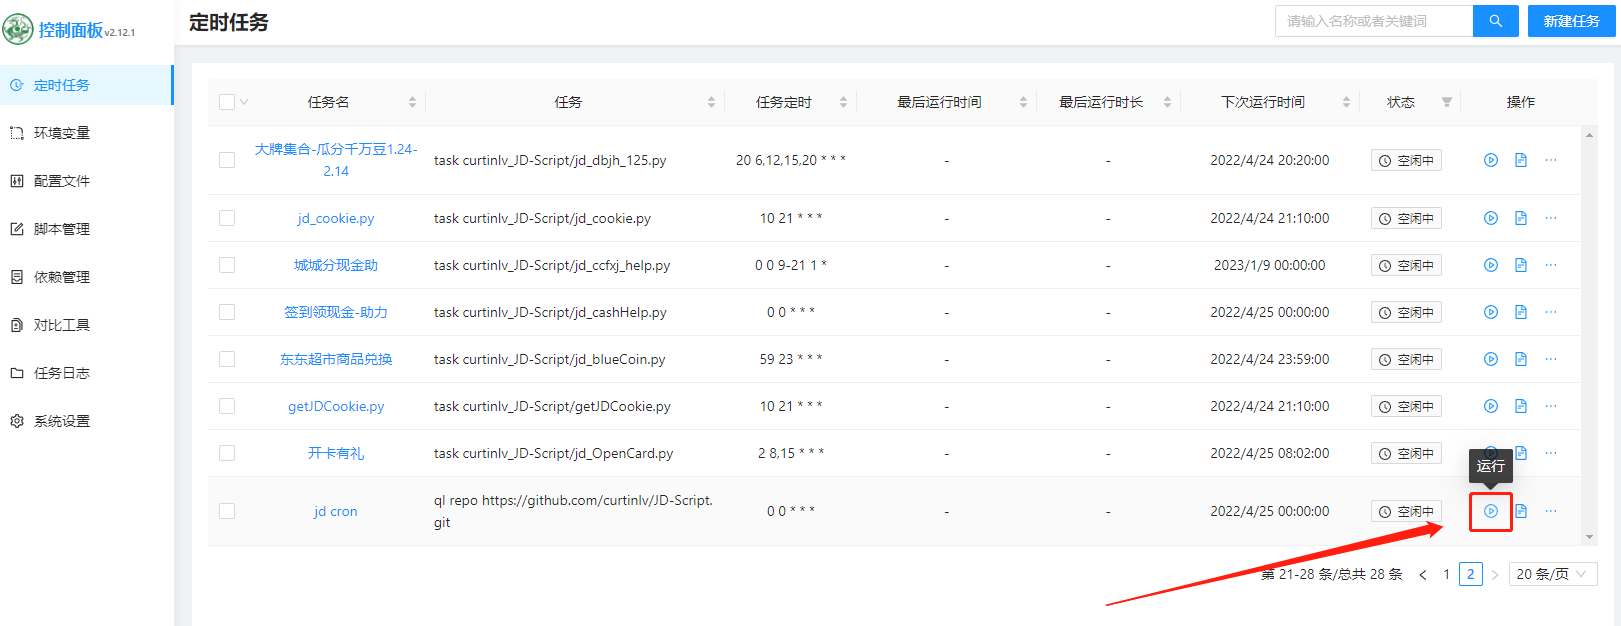Run the jd cron task
The width and height of the screenshot is (1621, 626).
(x=1490, y=511)
